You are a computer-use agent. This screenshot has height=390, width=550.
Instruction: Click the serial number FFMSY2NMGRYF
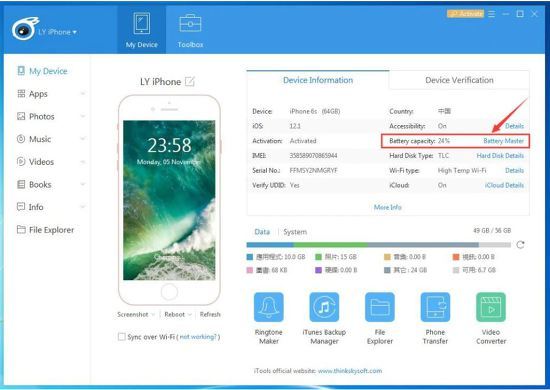pyautogui.click(x=313, y=170)
